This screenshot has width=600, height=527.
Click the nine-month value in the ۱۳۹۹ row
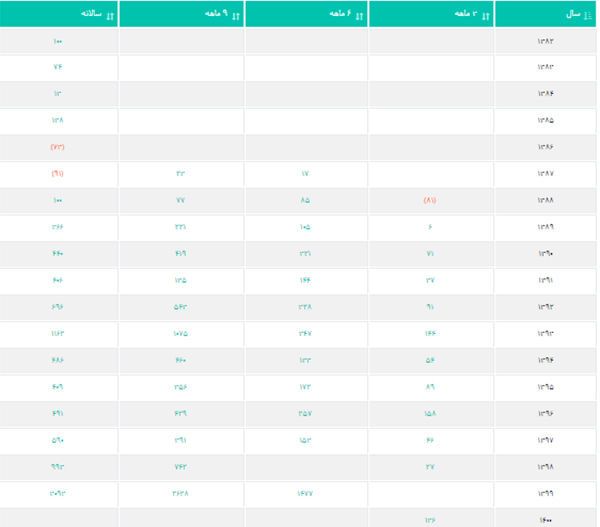180,494
